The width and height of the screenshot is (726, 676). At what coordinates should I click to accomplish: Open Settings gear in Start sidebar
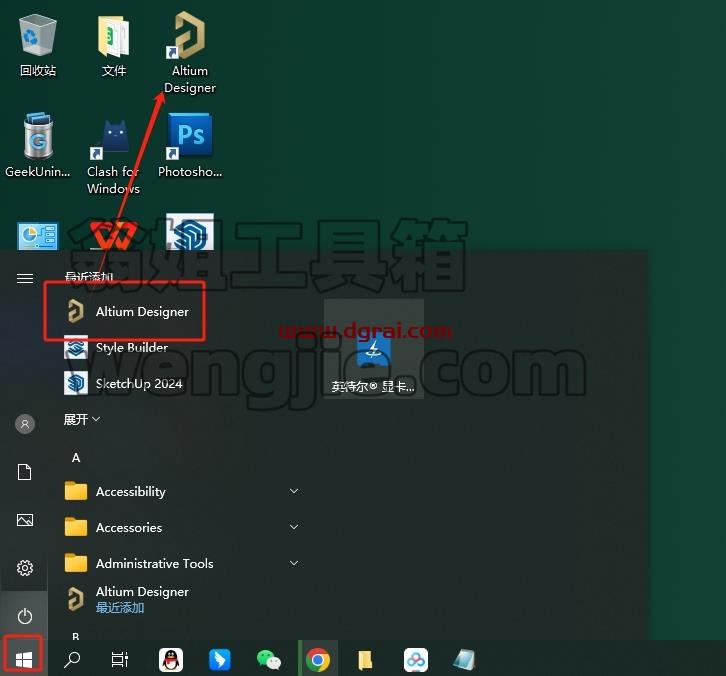click(x=25, y=568)
